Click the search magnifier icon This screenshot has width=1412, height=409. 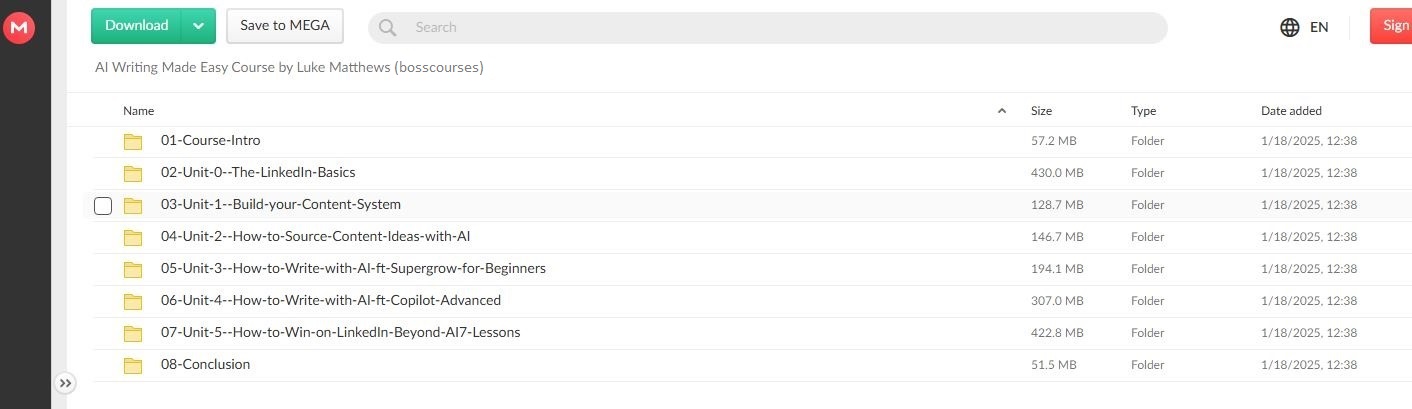coord(388,28)
